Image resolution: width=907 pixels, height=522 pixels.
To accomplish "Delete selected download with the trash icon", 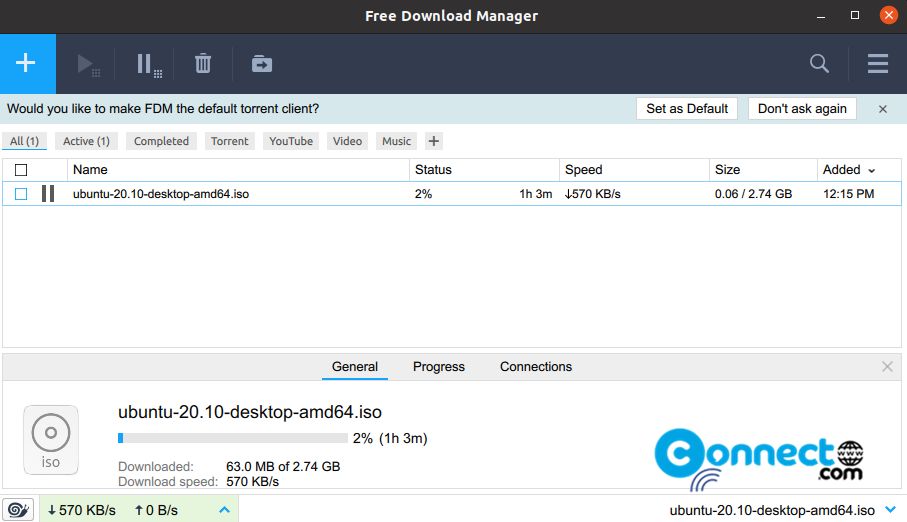I will coord(203,63).
